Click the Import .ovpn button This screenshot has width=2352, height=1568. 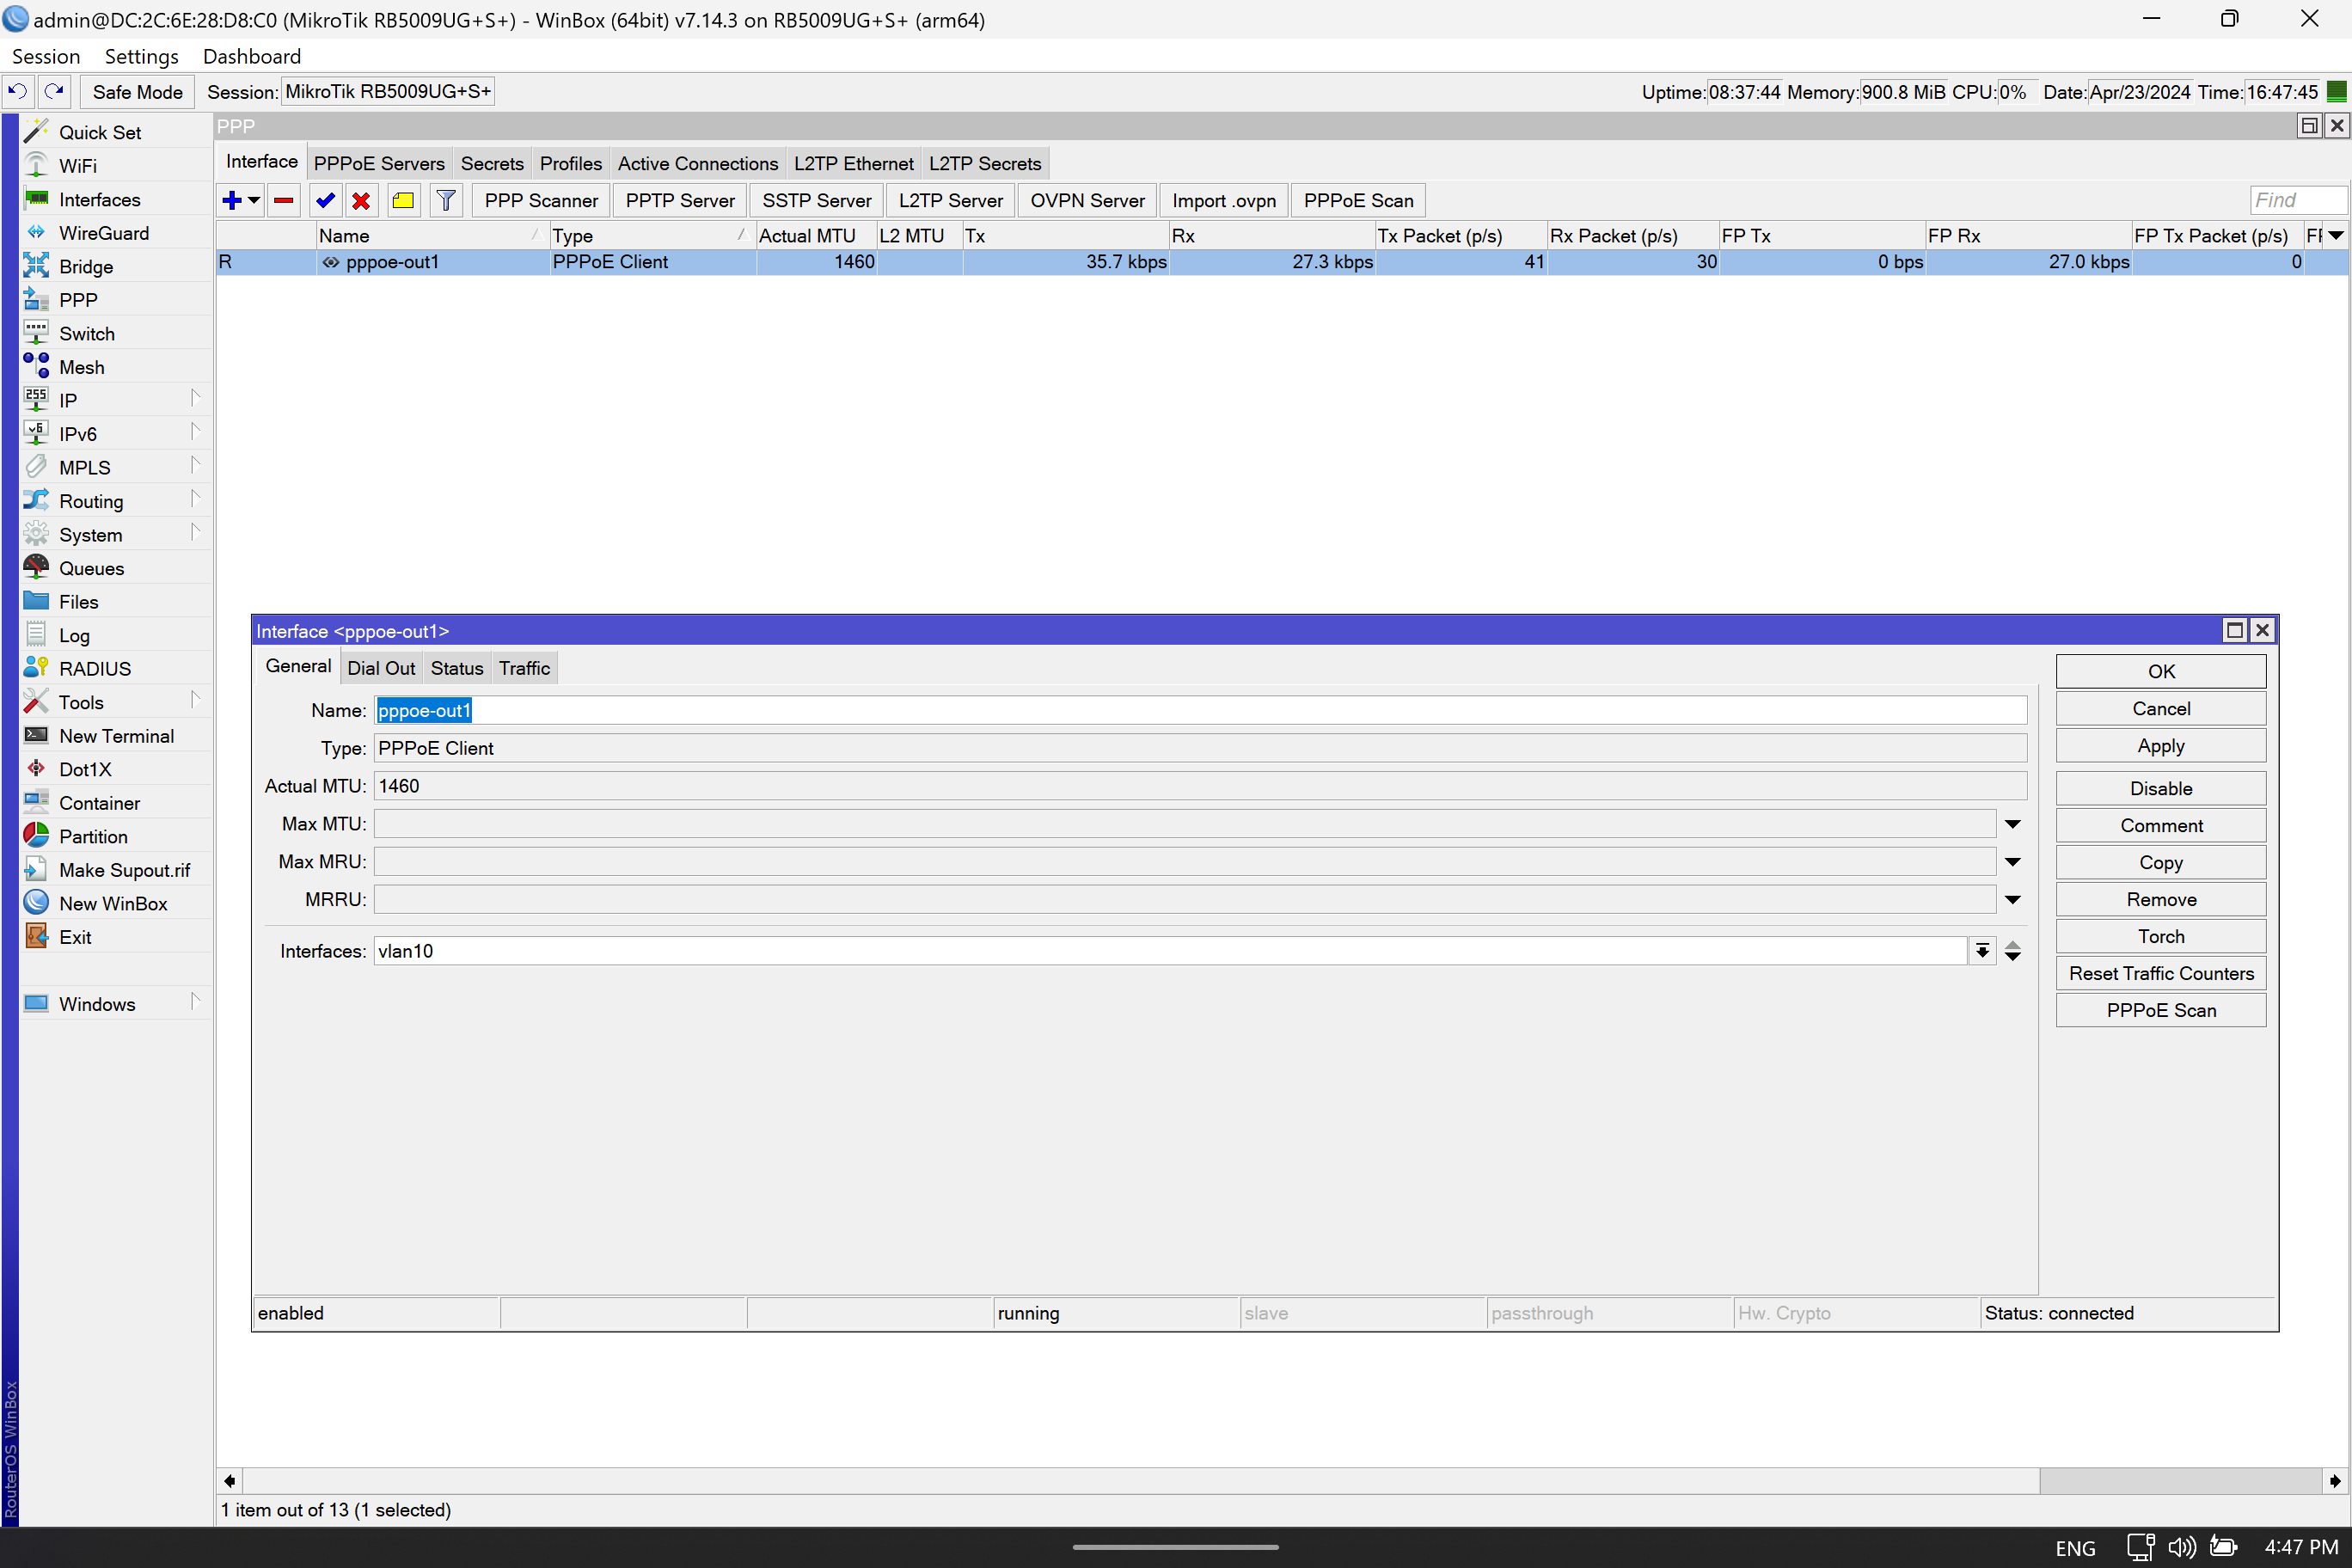[x=1224, y=200]
